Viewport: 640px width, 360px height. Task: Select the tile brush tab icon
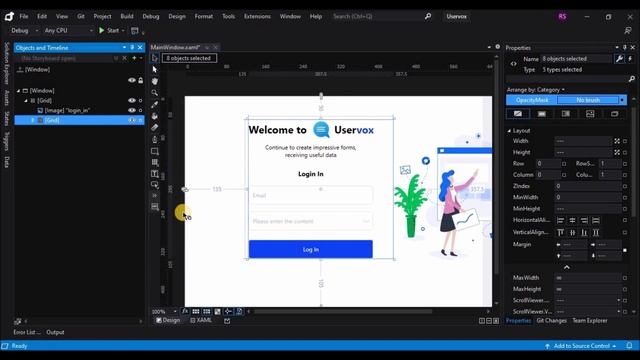pos(590,114)
